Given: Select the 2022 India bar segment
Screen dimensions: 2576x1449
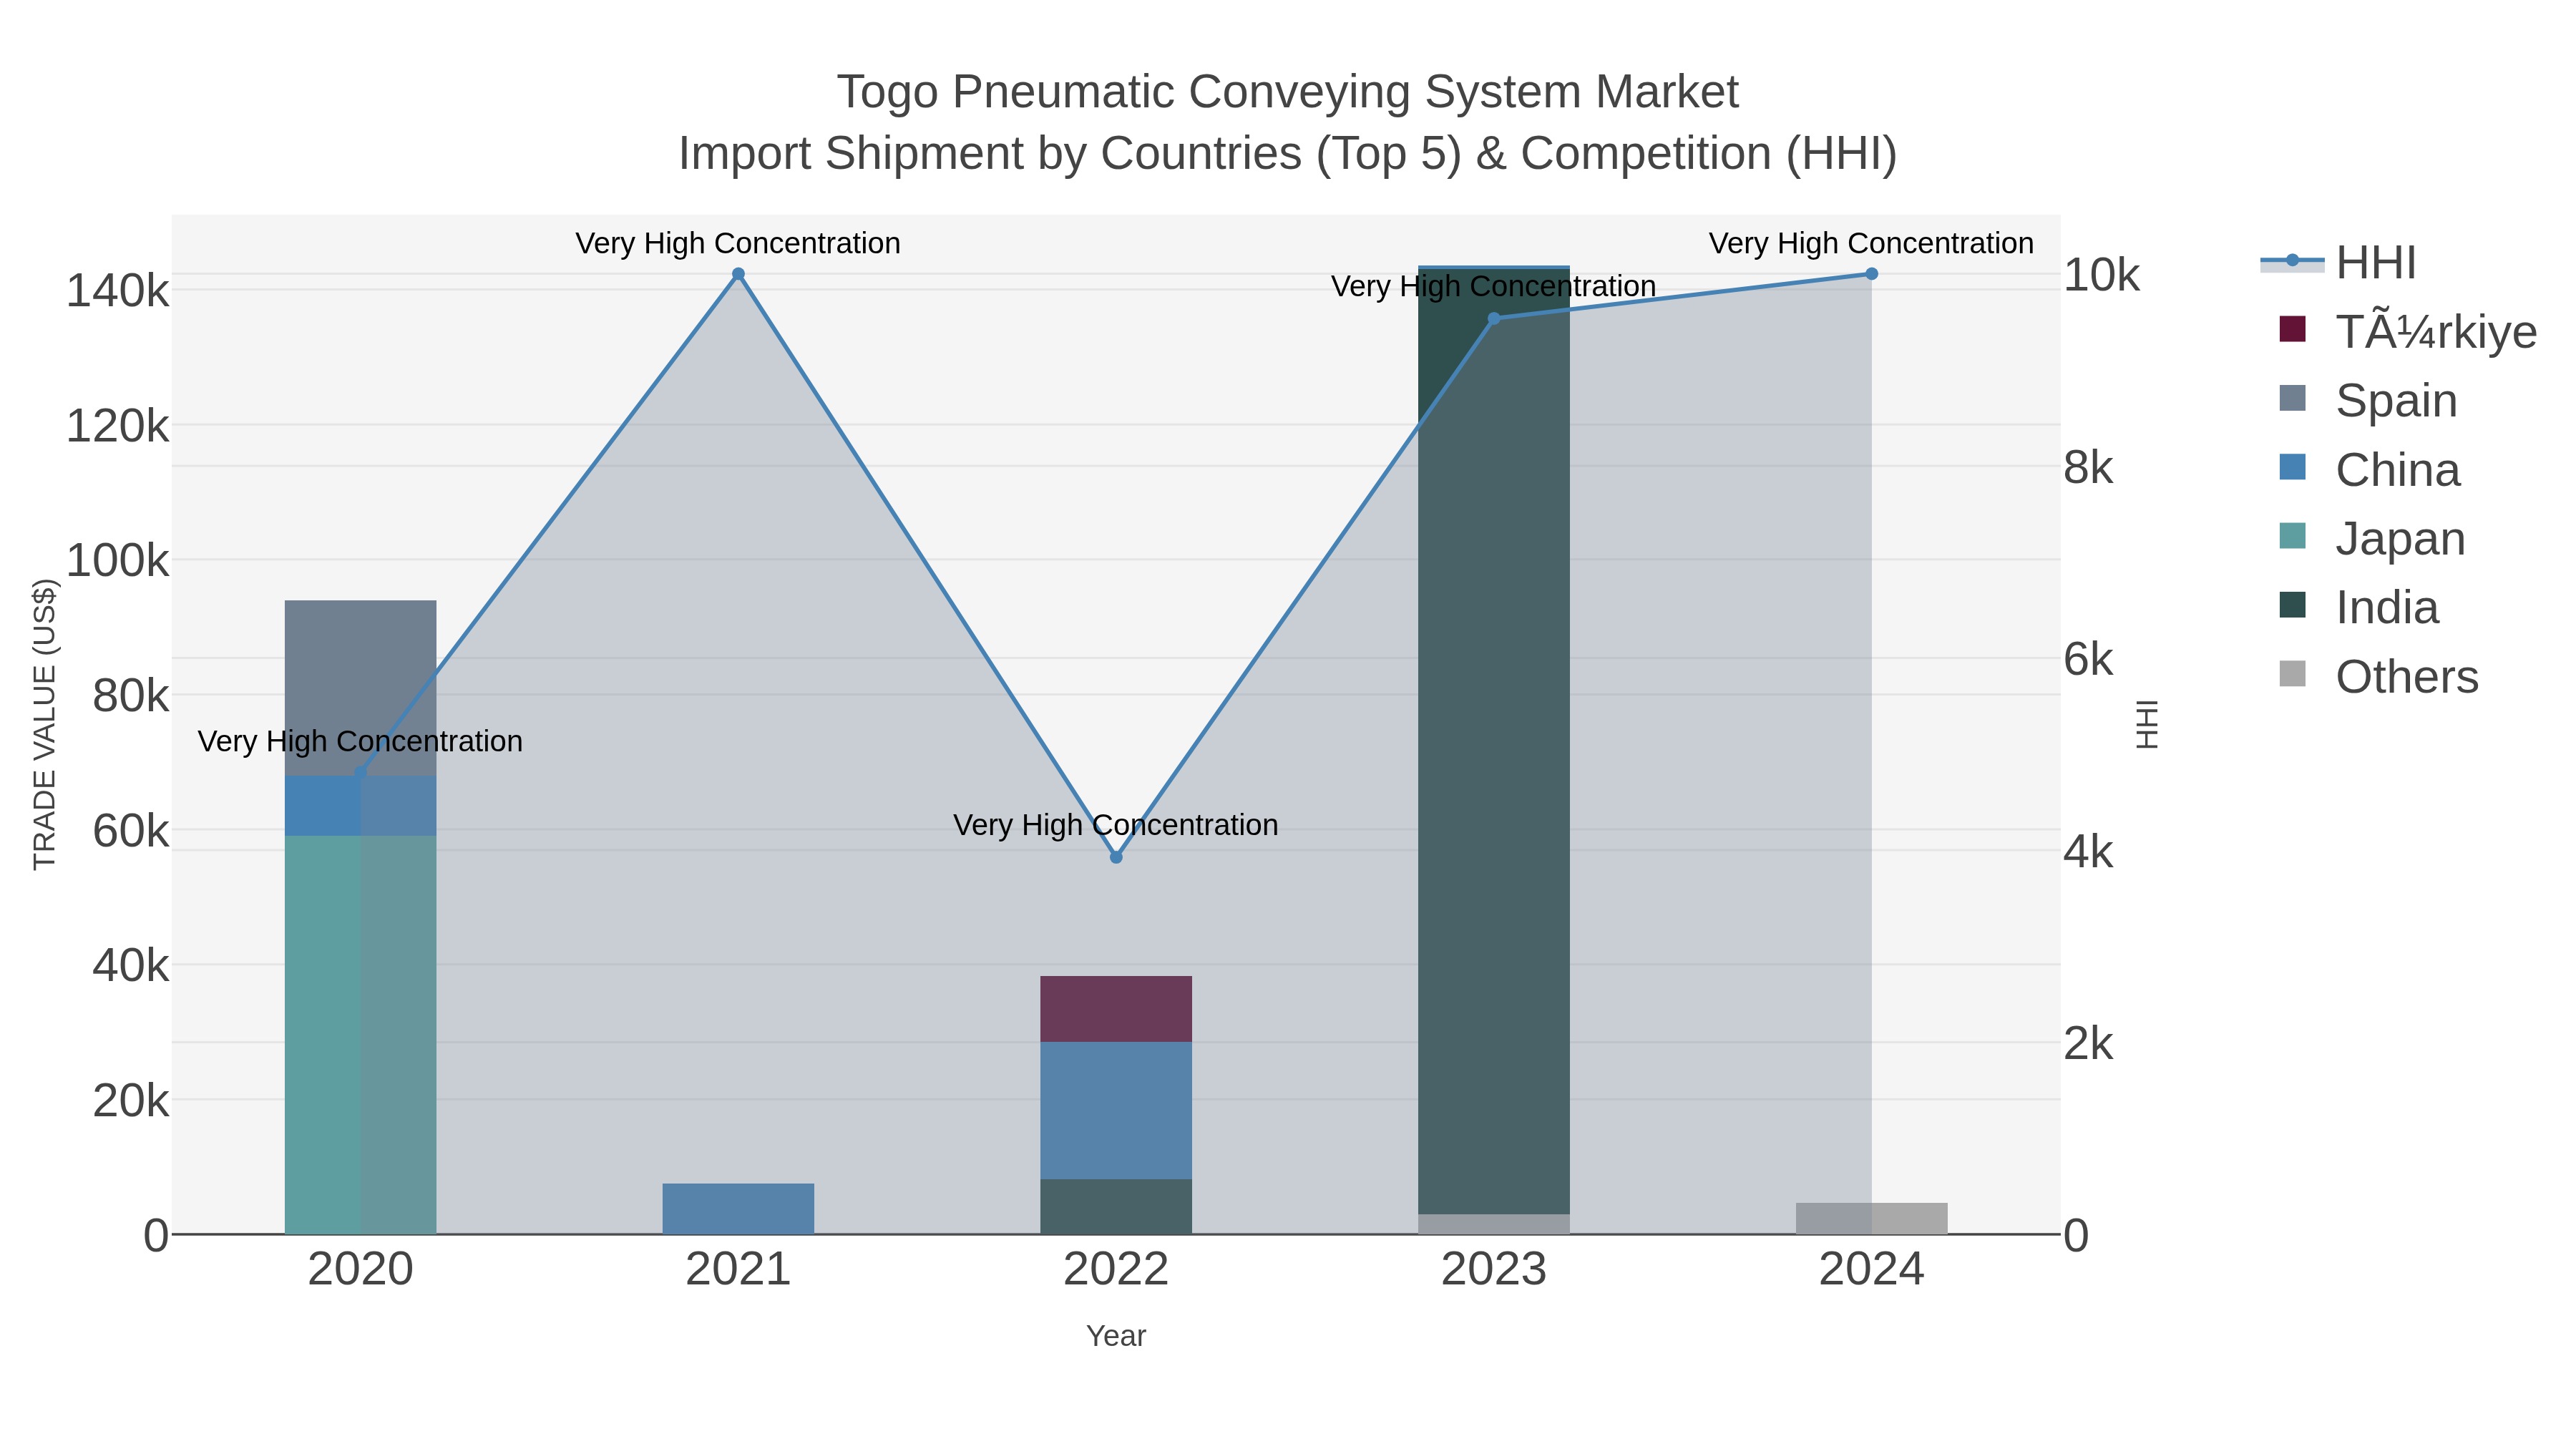Looking at the screenshot, I should click(1116, 1207).
